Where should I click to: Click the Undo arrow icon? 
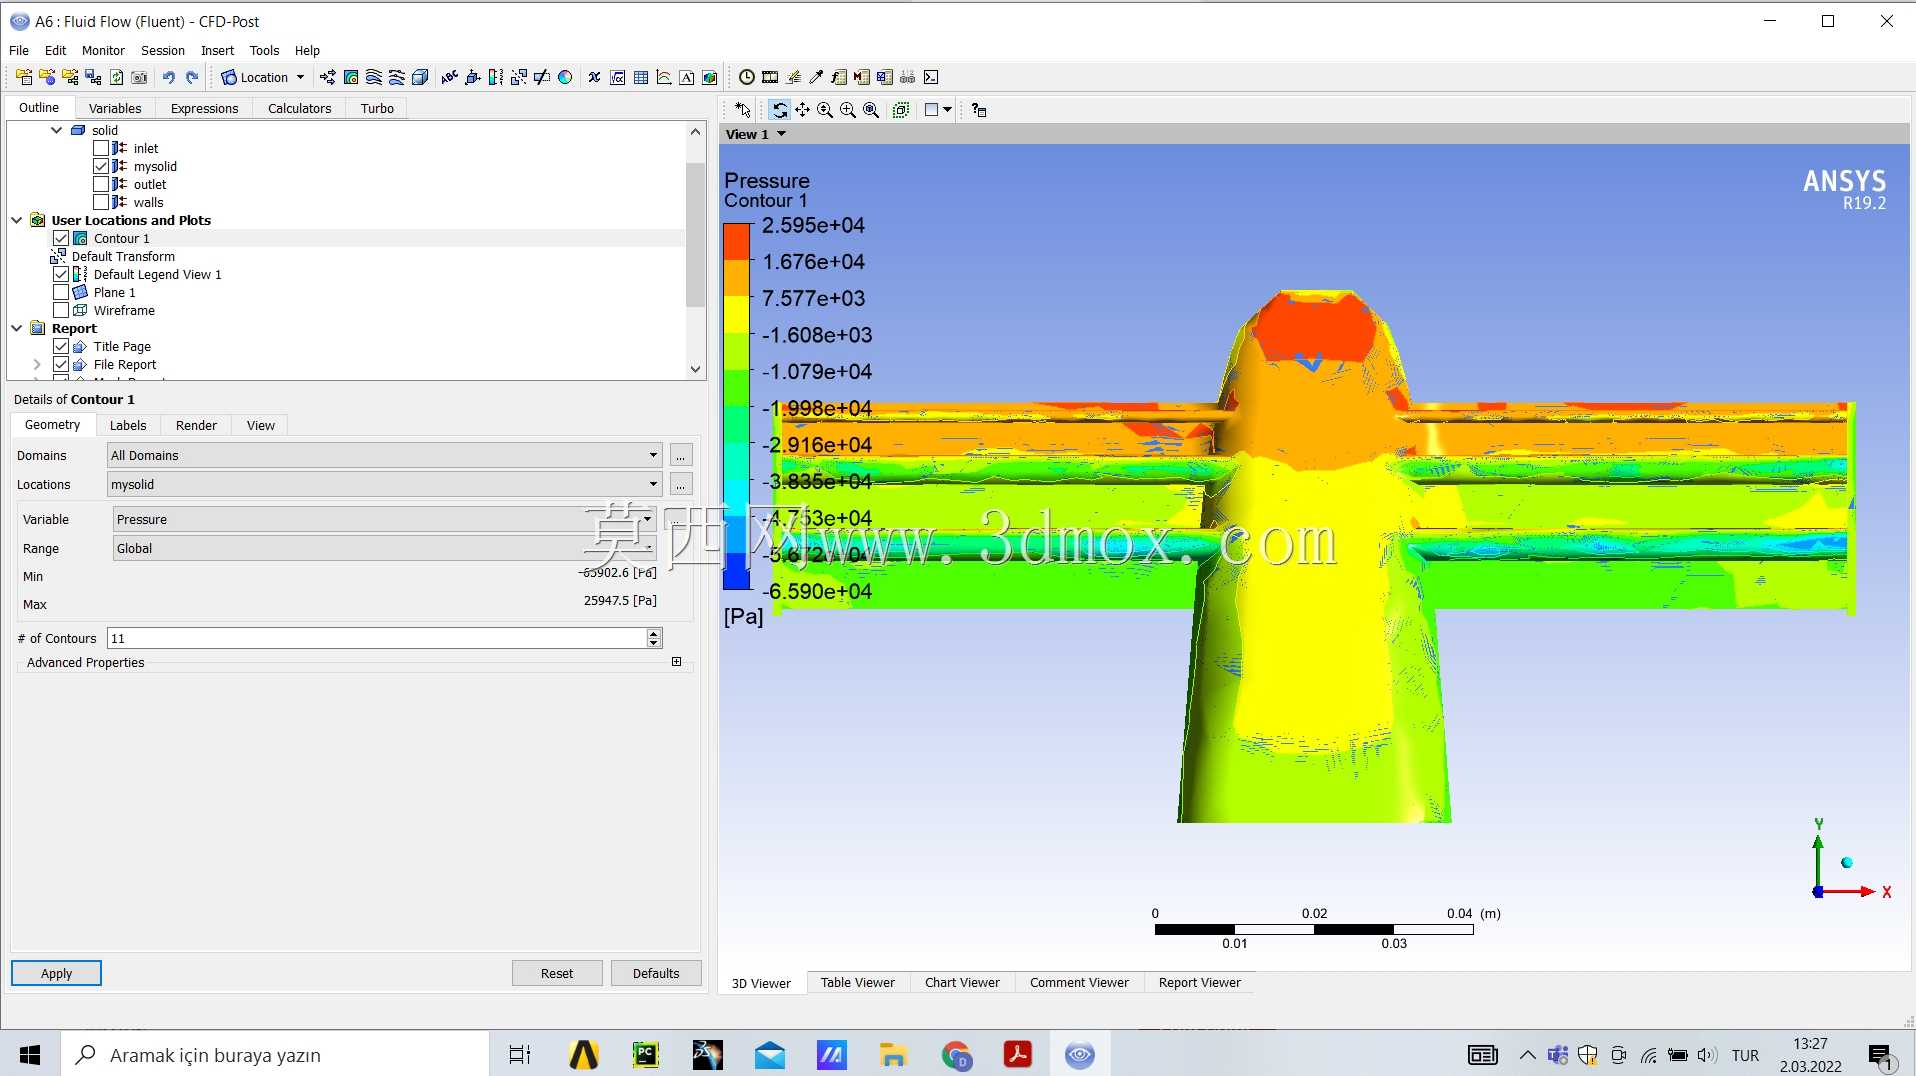[x=169, y=77]
